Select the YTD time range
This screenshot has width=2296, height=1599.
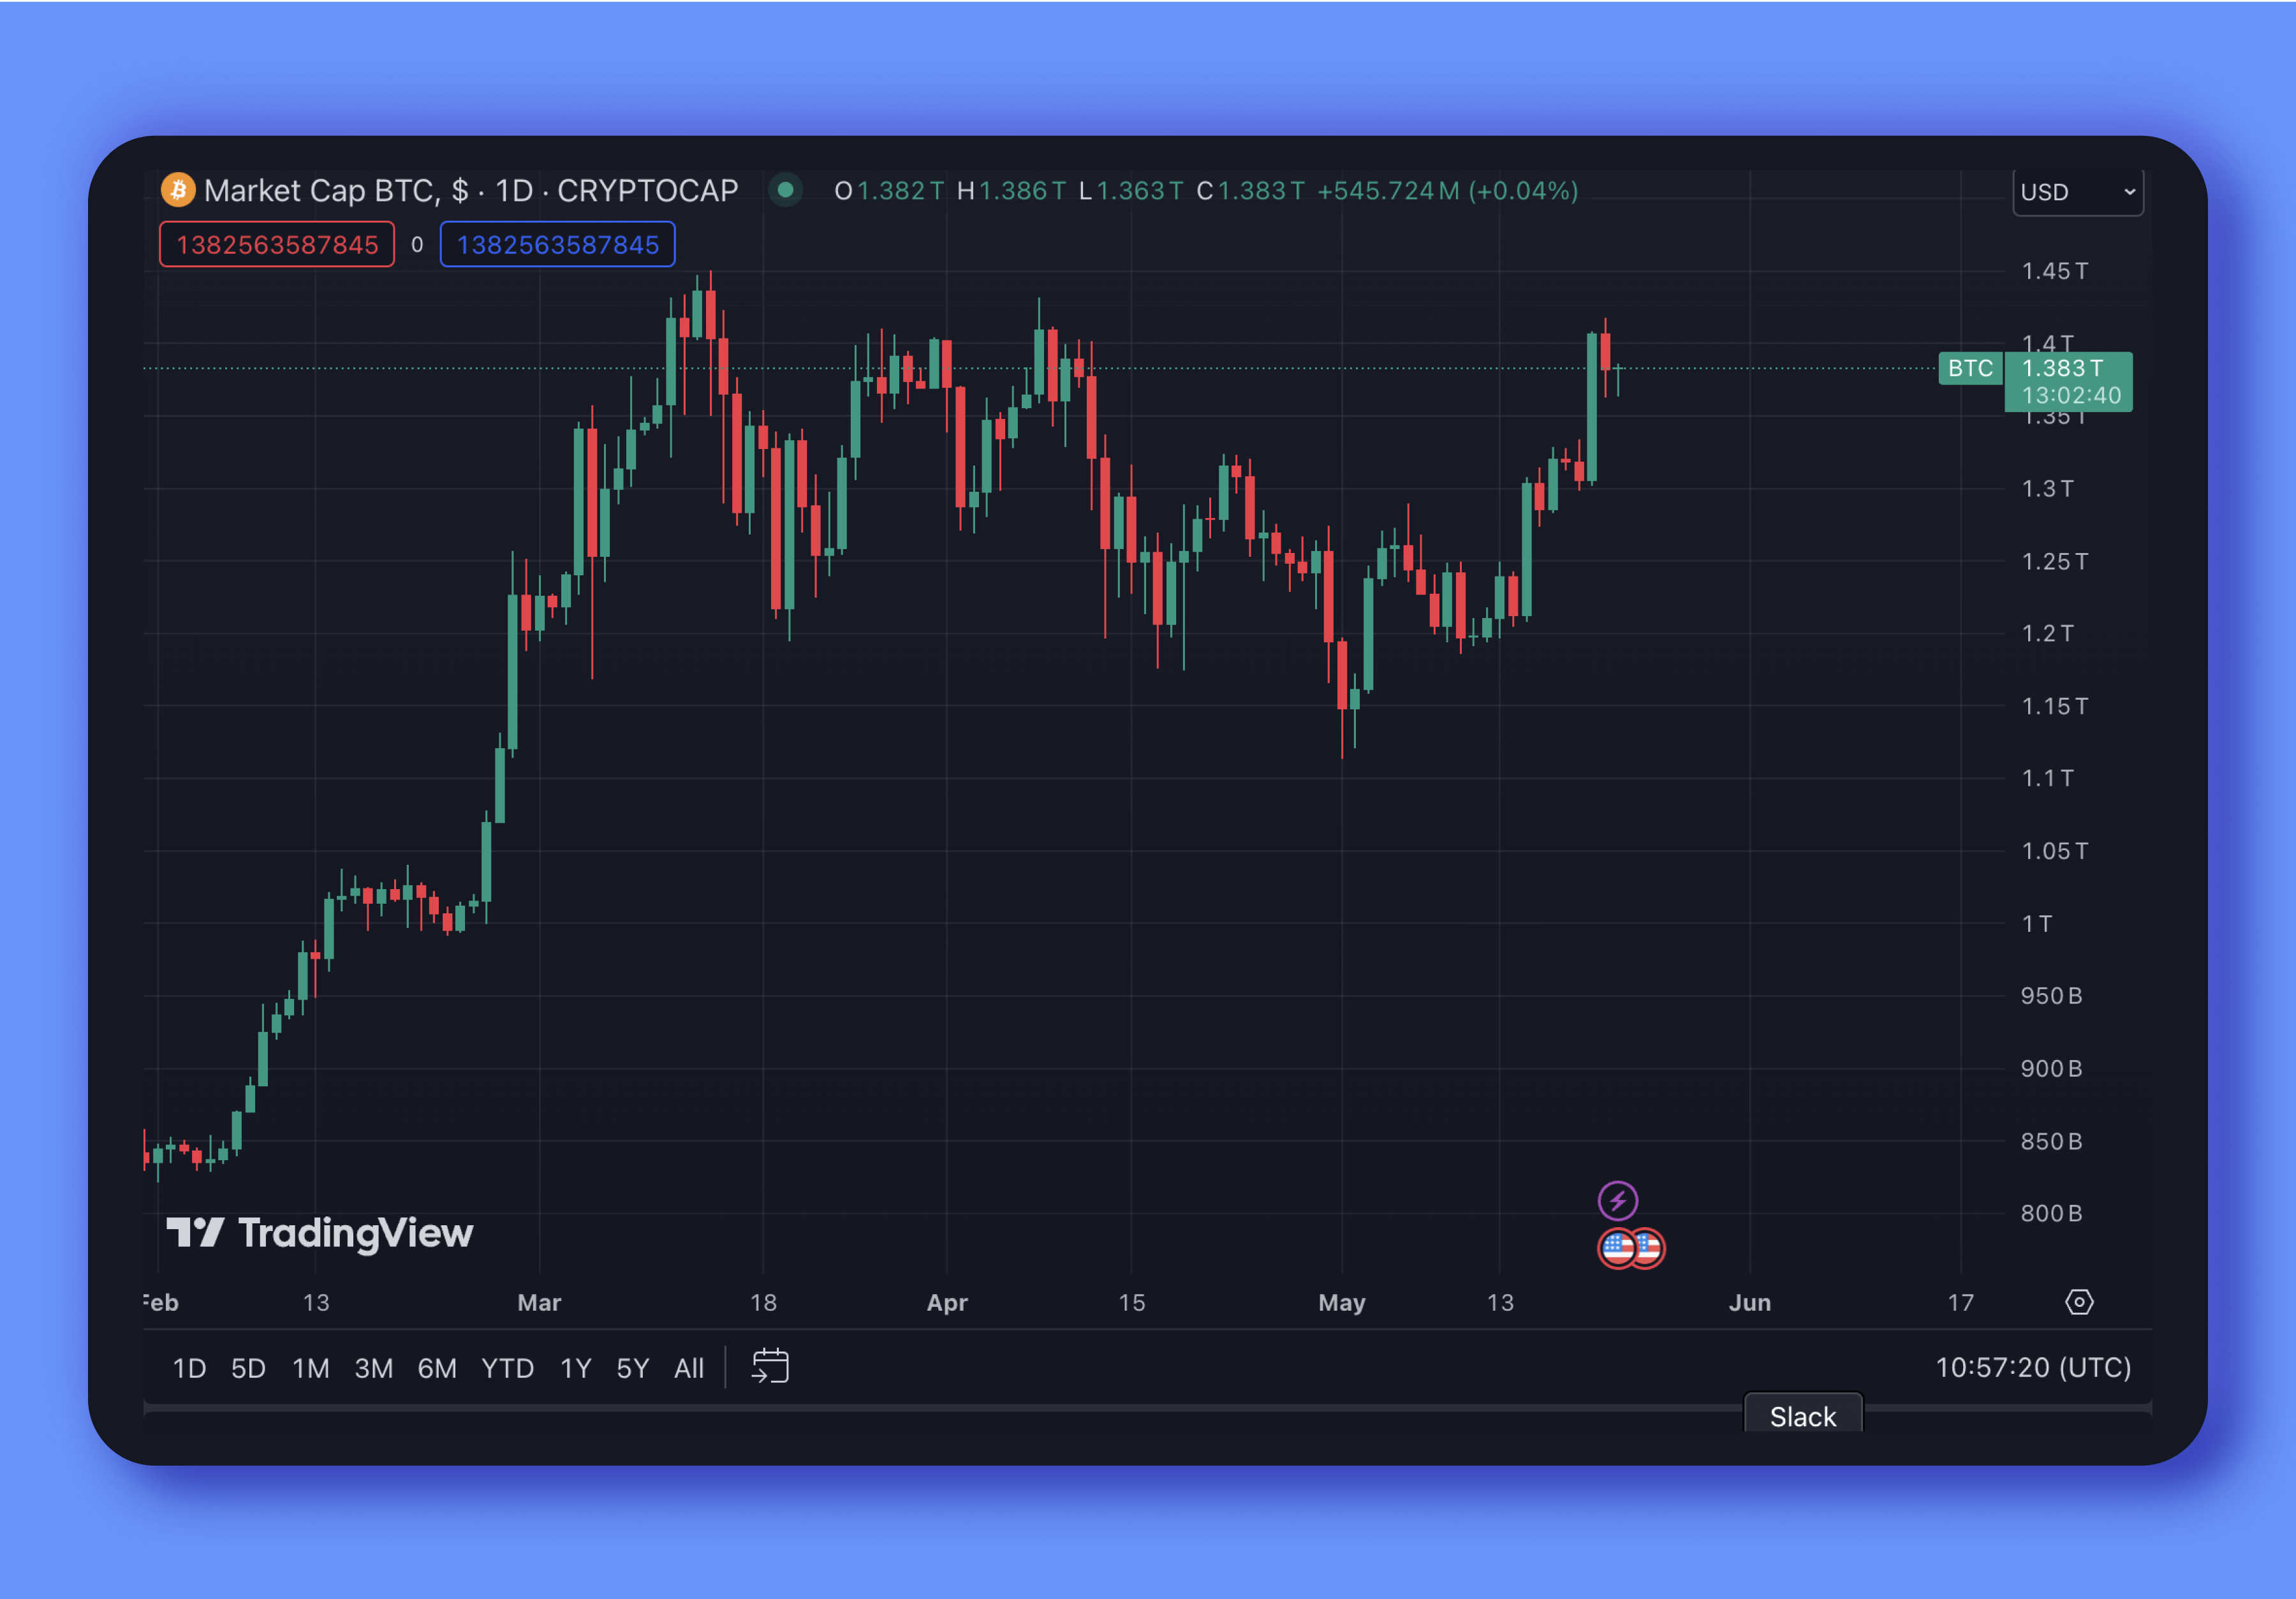pos(507,1368)
